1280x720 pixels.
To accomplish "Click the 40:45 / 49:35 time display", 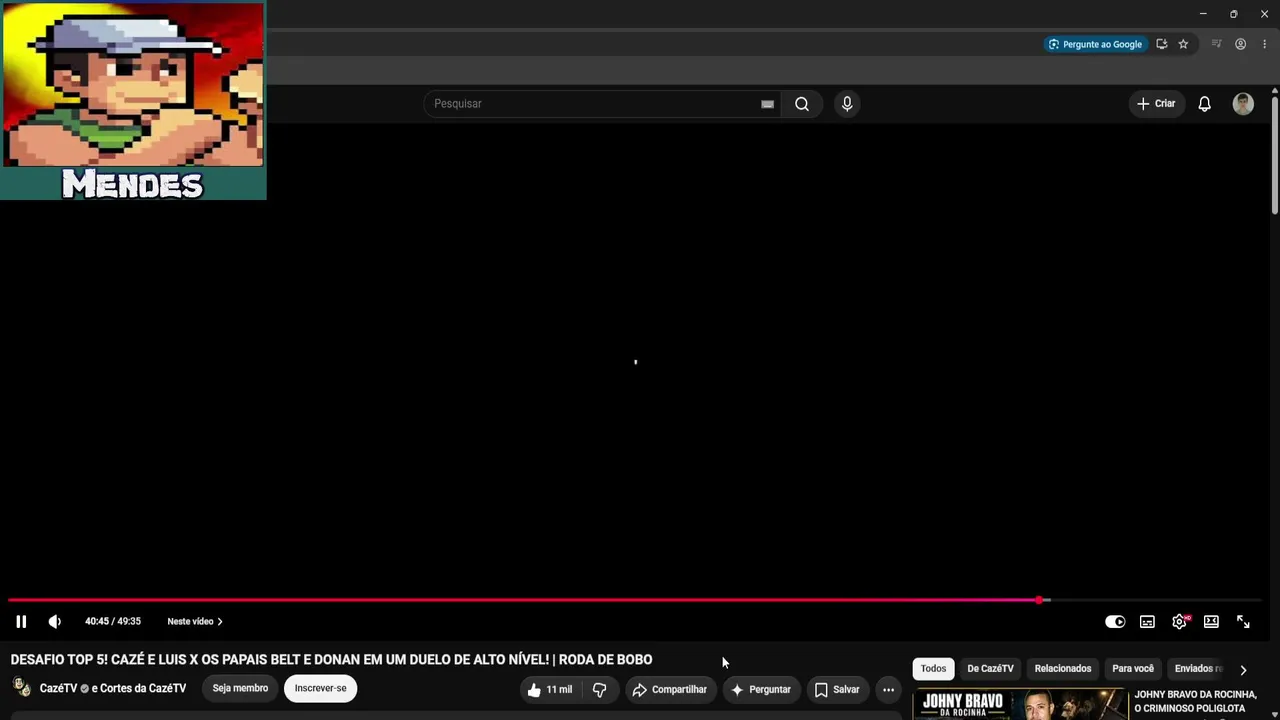I will (113, 621).
